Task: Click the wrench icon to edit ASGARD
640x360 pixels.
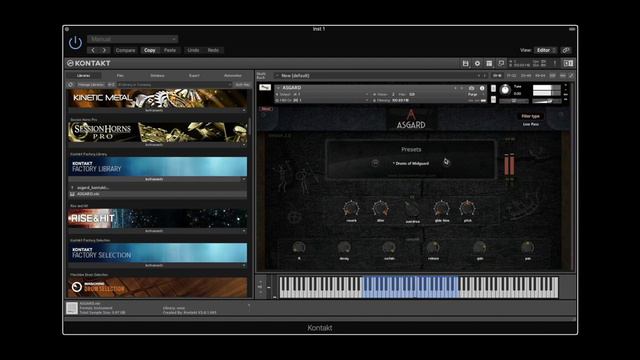Action: 265,87
